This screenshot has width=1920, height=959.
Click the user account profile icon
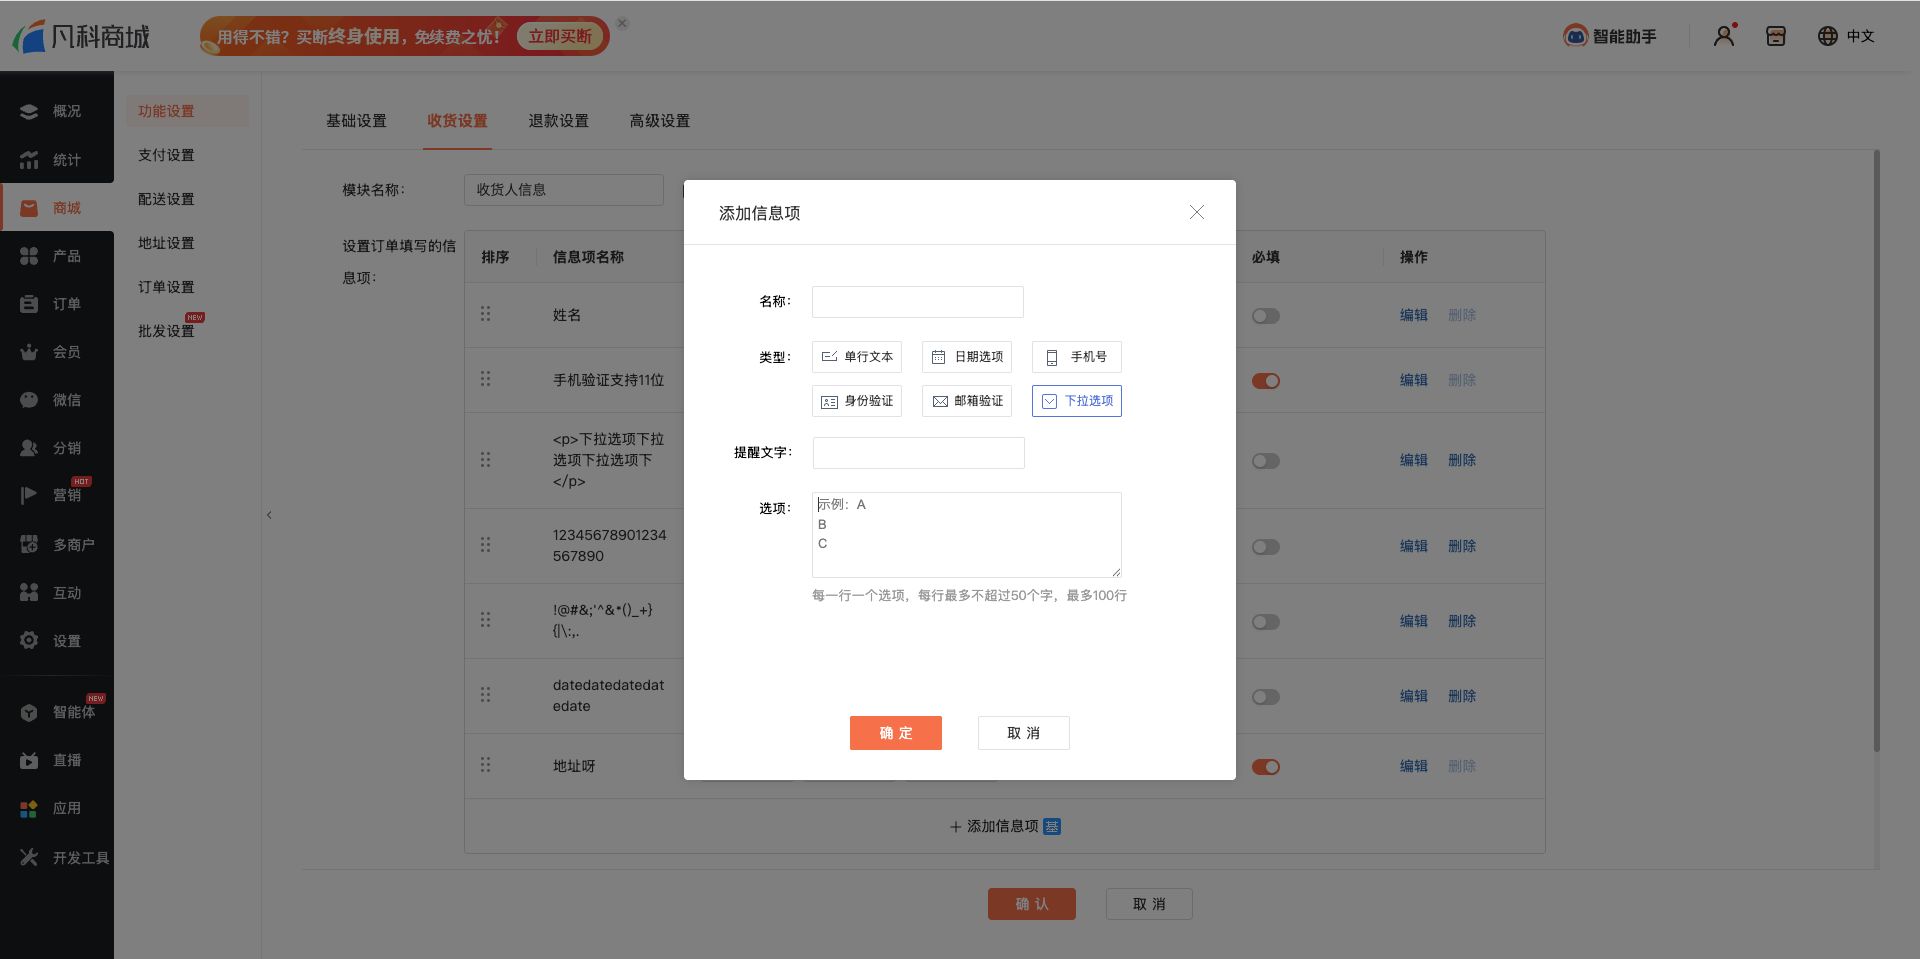tap(1724, 36)
